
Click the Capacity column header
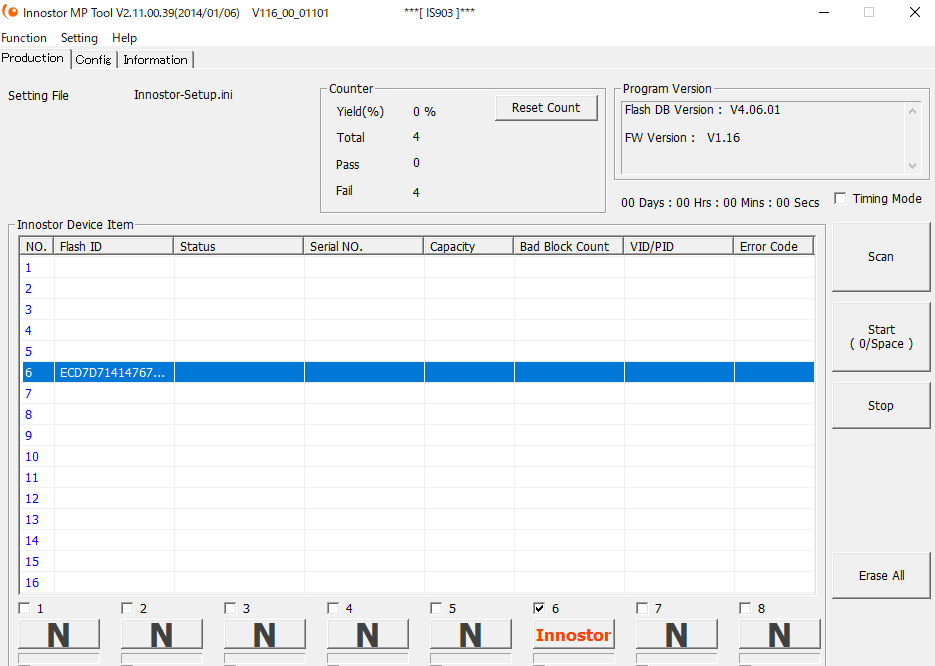(x=469, y=246)
